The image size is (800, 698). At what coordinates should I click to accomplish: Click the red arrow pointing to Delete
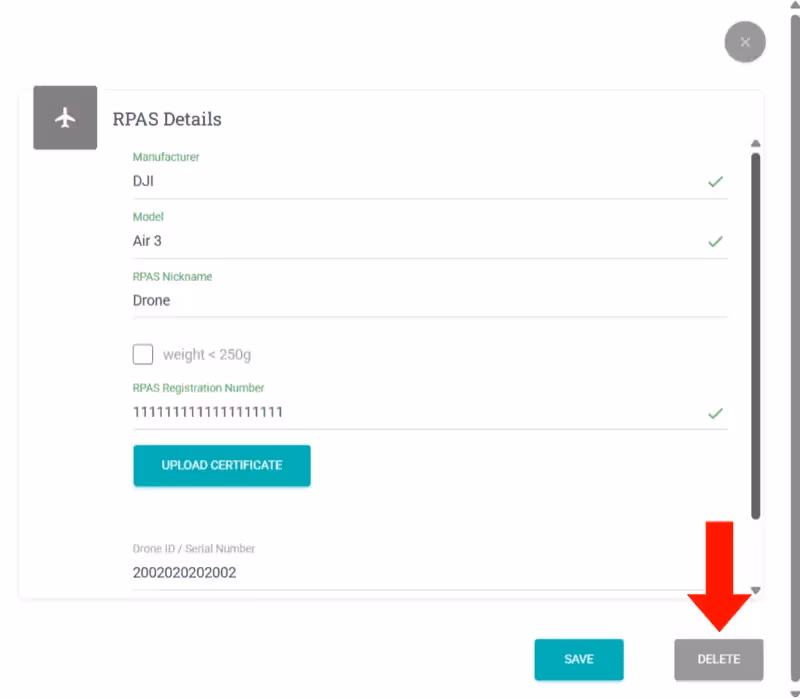(x=719, y=575)
